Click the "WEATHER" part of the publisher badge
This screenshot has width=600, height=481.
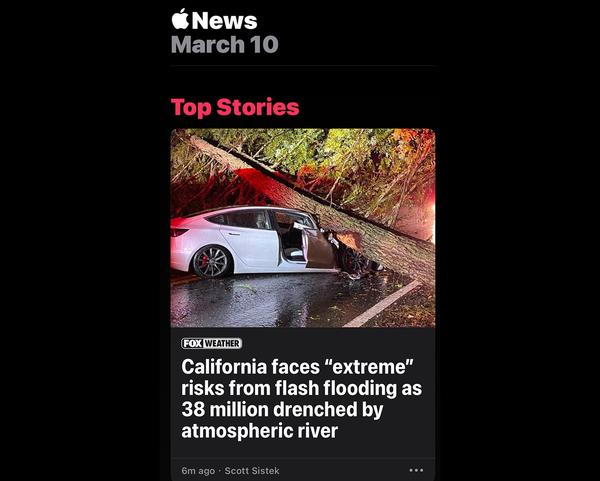222,343
